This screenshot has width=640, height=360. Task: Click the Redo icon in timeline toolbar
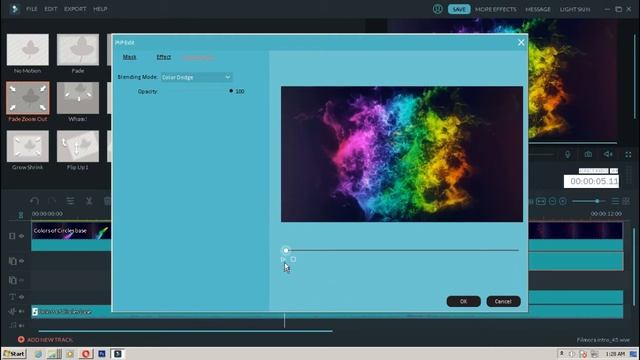(x=52, y=201)
